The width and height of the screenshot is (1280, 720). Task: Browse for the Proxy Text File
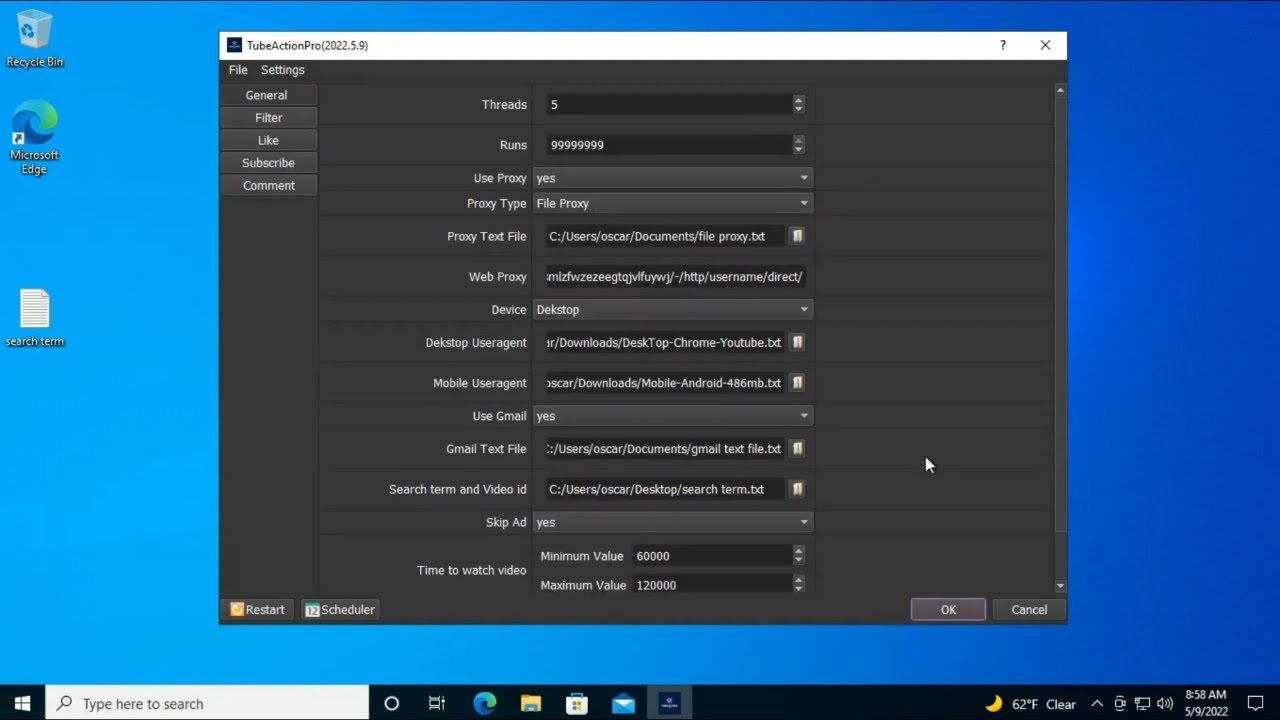coord(797,236)
